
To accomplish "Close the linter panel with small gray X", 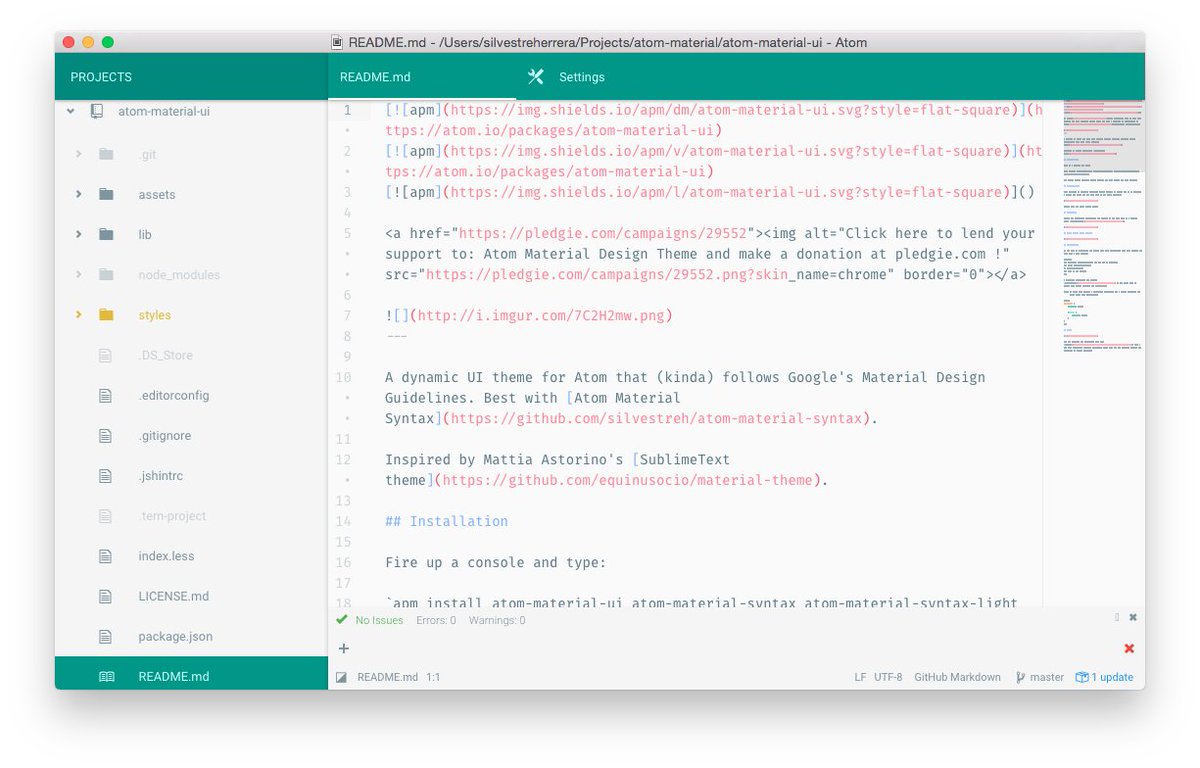I will click(1133, 618).
